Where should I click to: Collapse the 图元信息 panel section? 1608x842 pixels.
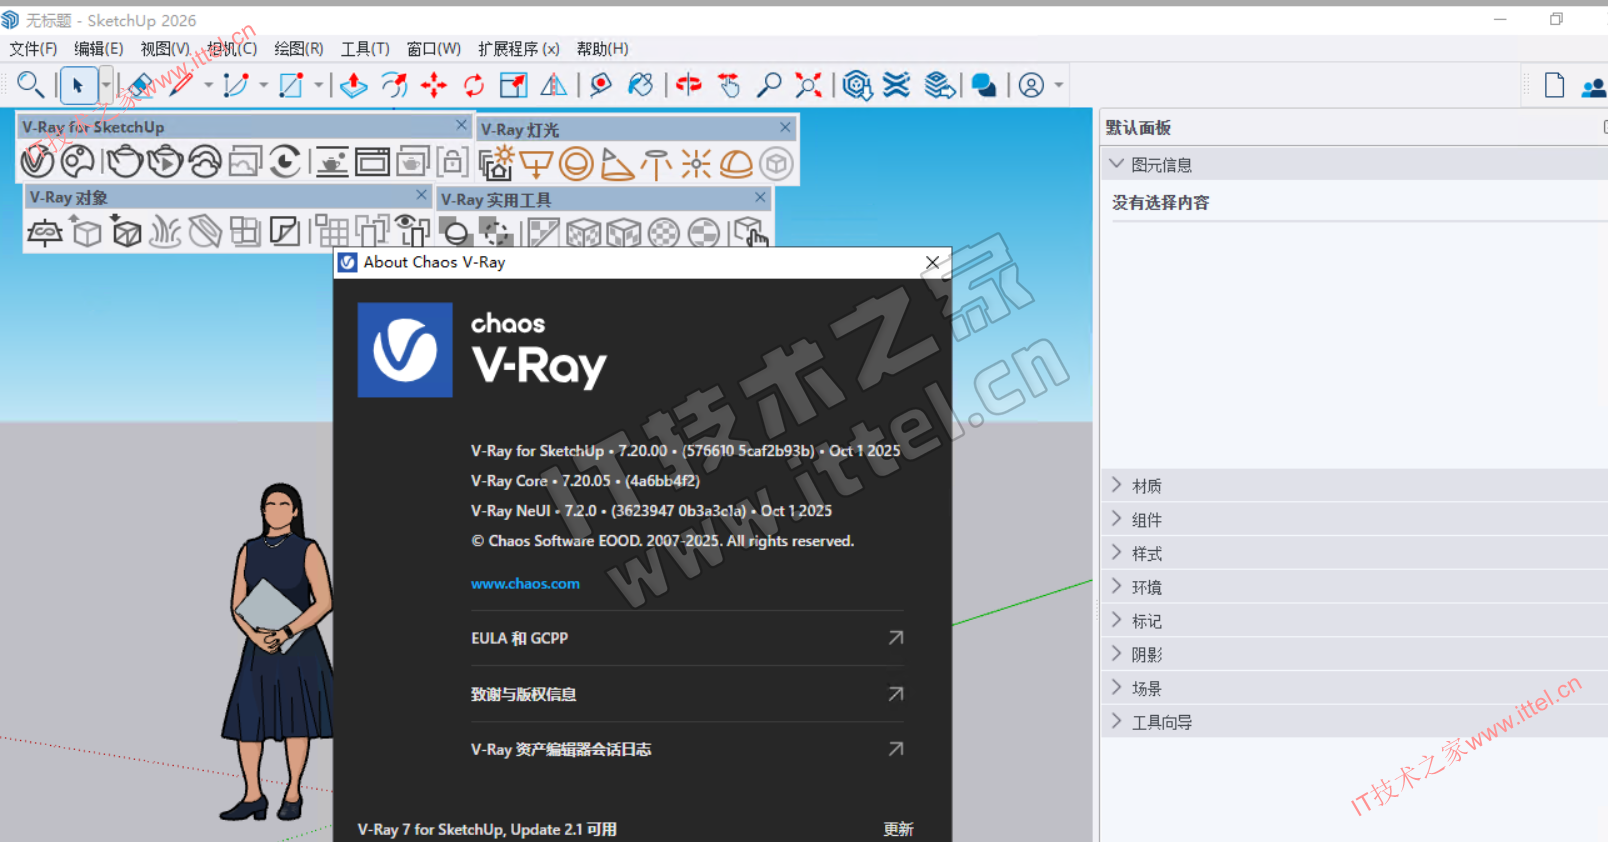tap(1117, 164)
